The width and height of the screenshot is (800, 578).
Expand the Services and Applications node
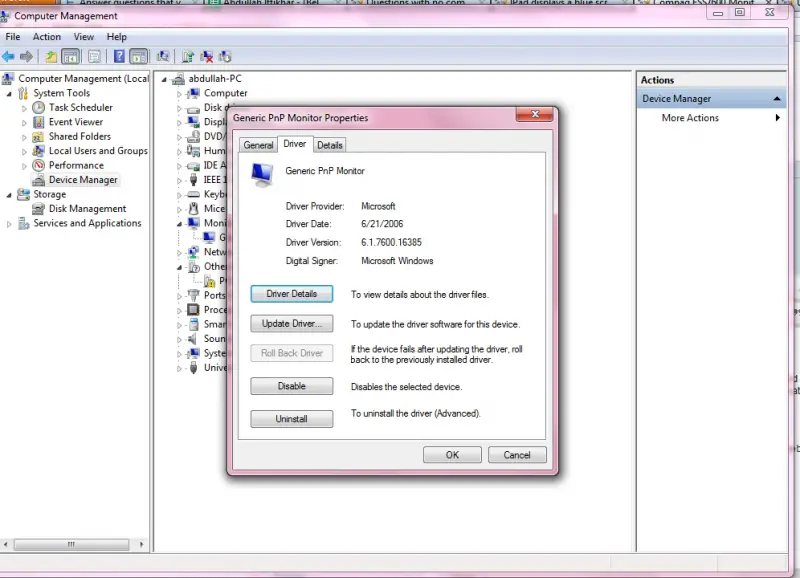click(x=9, y=224)
